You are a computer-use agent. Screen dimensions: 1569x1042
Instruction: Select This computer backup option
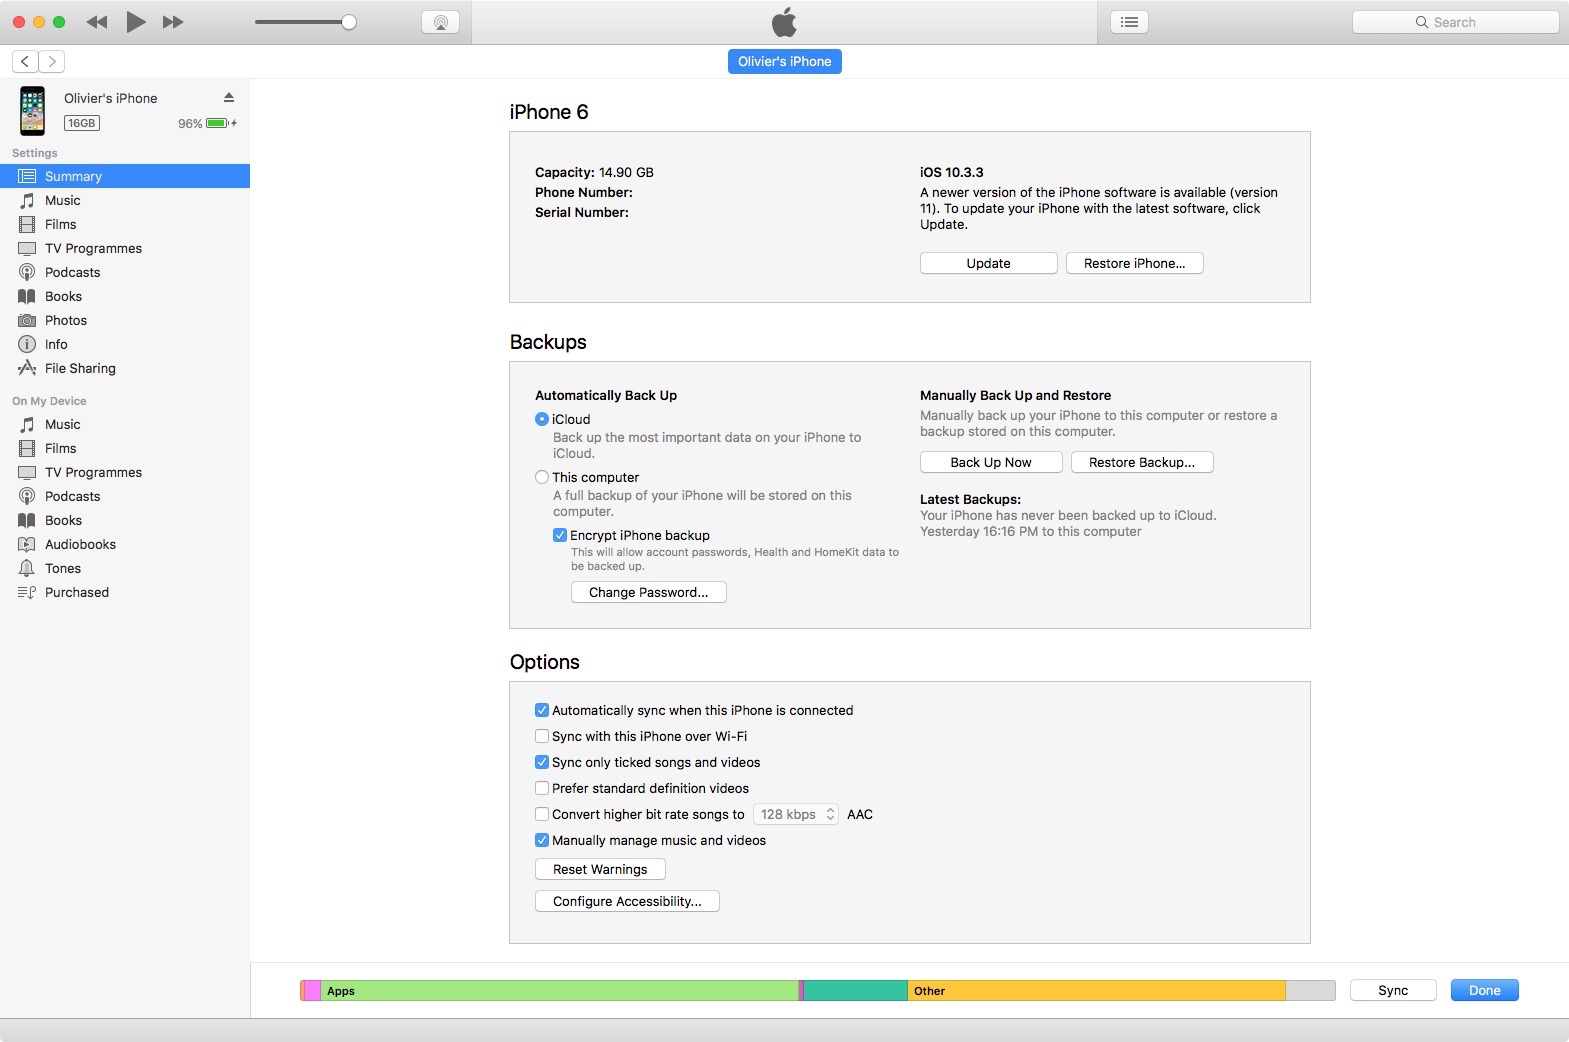[x=542, y=477]
